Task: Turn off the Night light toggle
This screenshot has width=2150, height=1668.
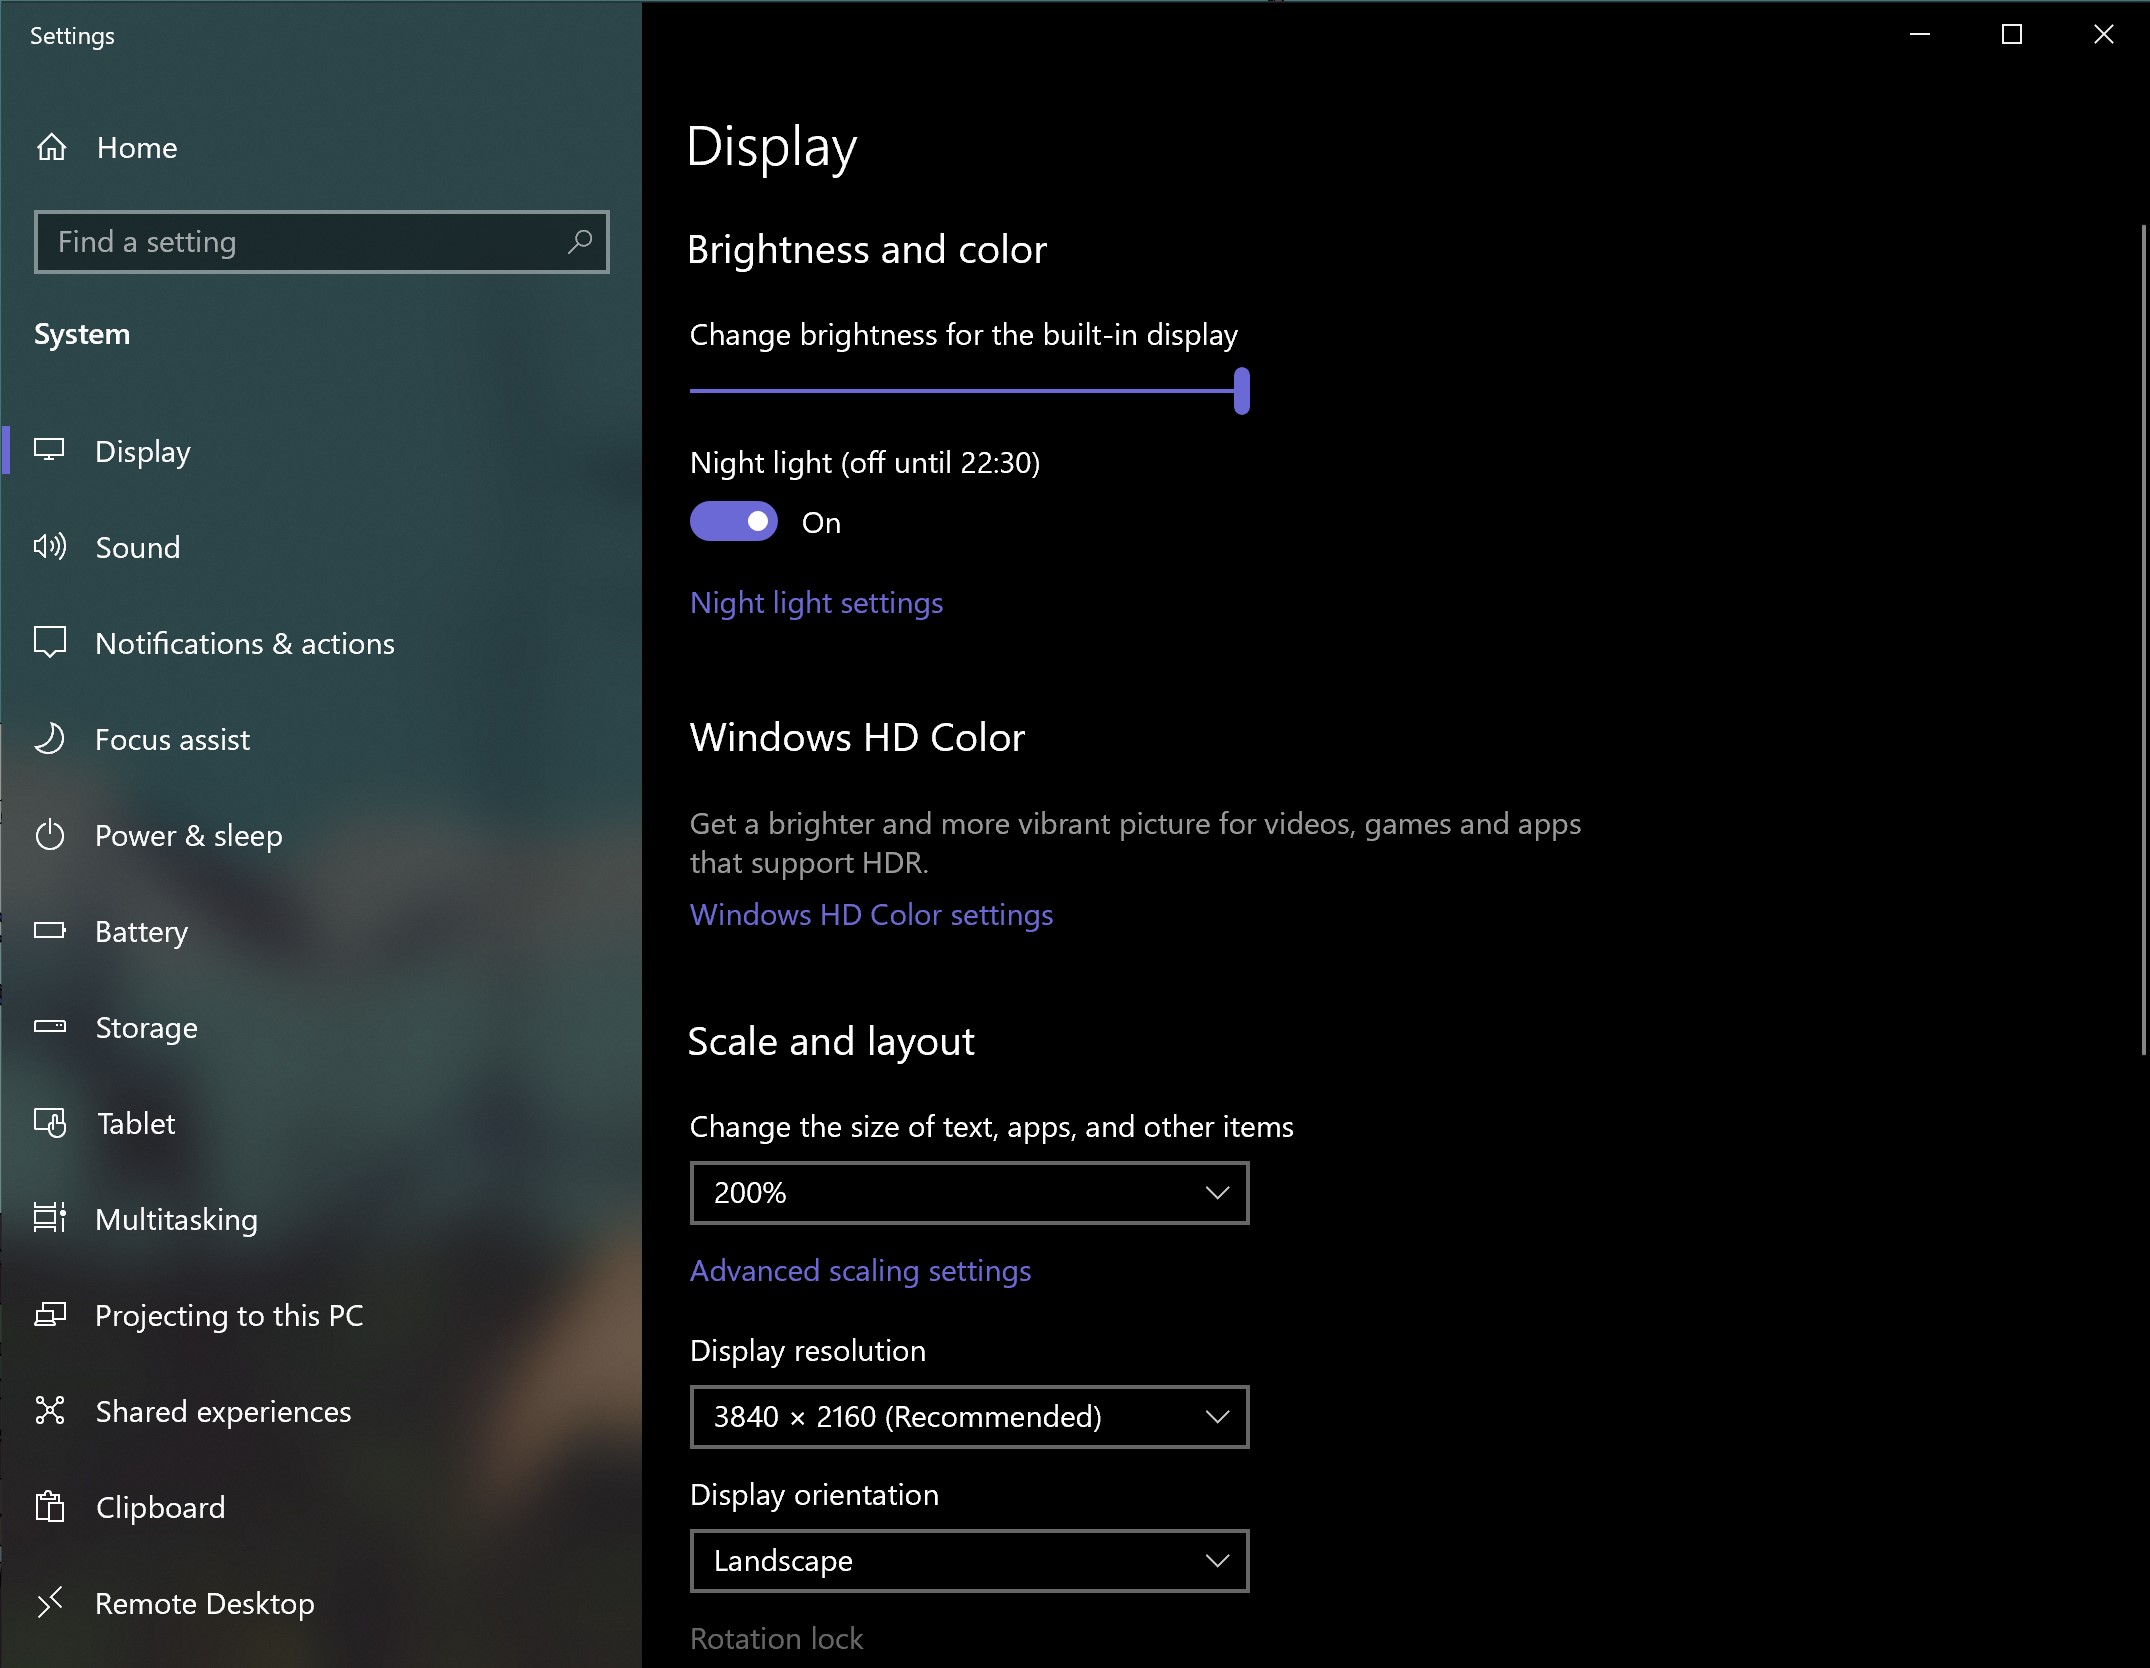Action: click(733, 521)
